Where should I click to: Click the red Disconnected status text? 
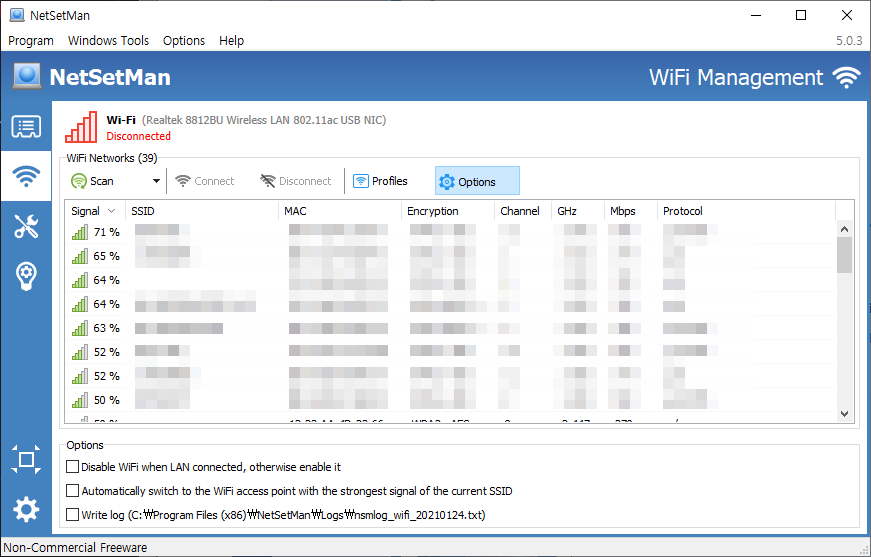click(x=138, y=136)
